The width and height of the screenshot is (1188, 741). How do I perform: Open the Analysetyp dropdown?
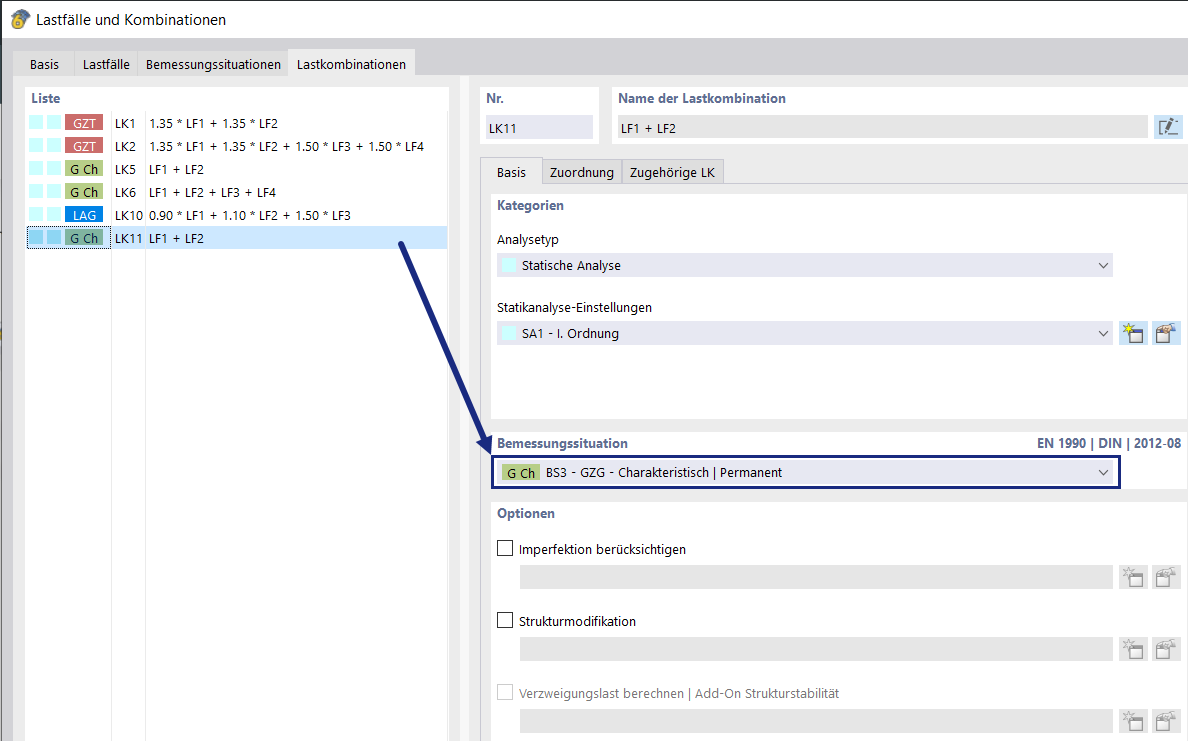[x=805, y=265]
